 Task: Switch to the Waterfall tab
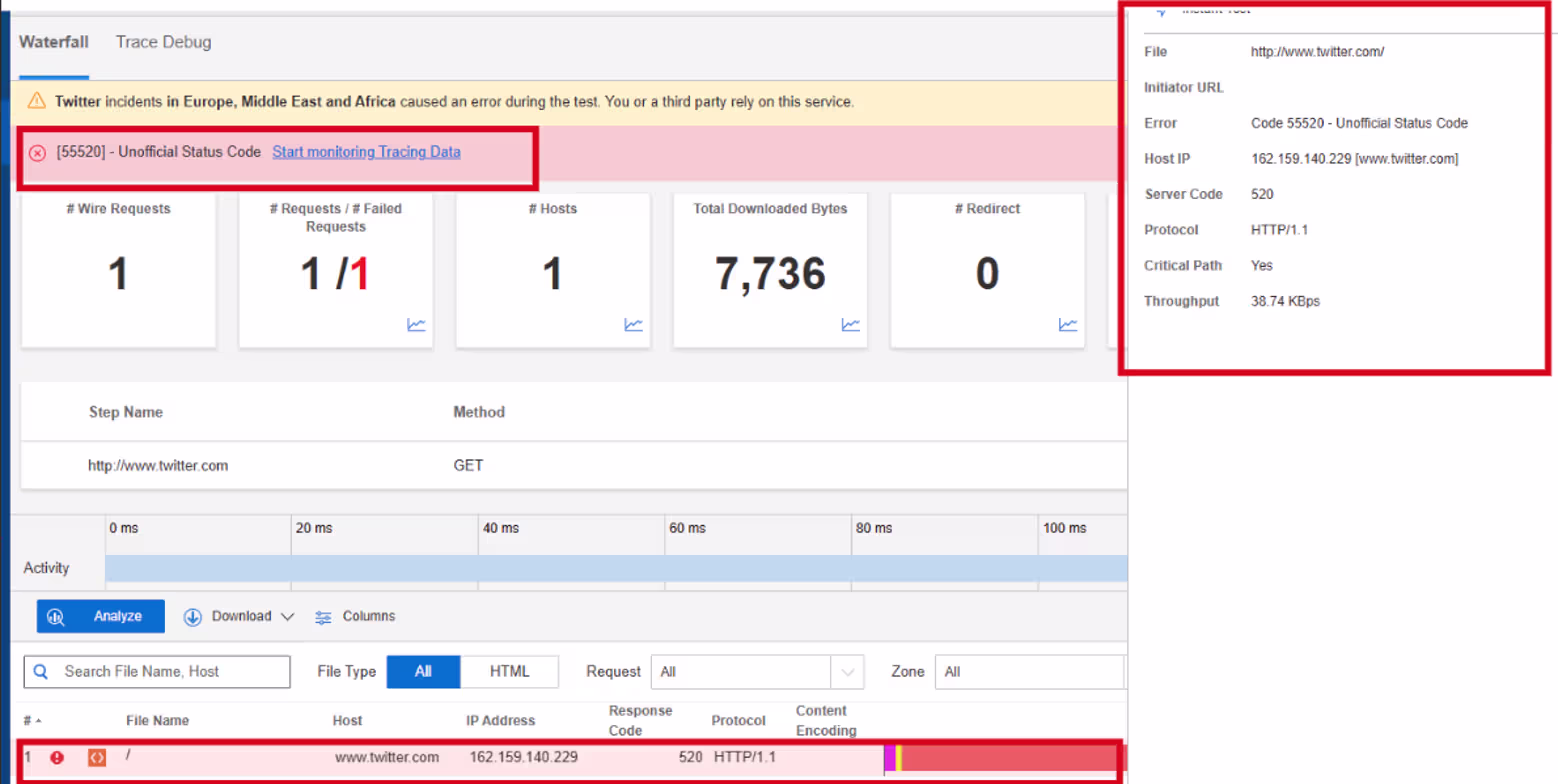[x=54, y=42]
